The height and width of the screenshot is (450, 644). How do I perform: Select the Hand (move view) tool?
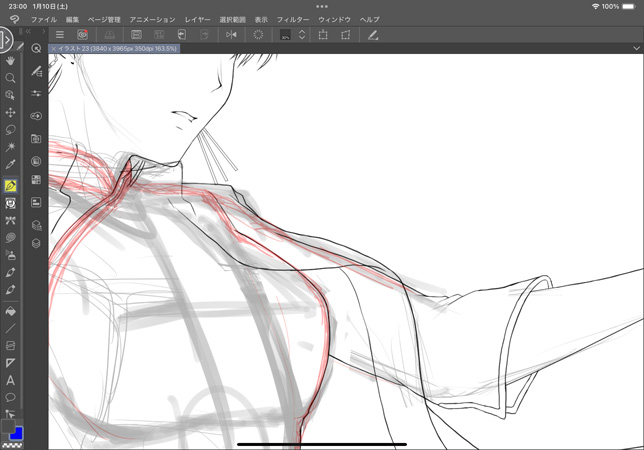pos(11,61)
